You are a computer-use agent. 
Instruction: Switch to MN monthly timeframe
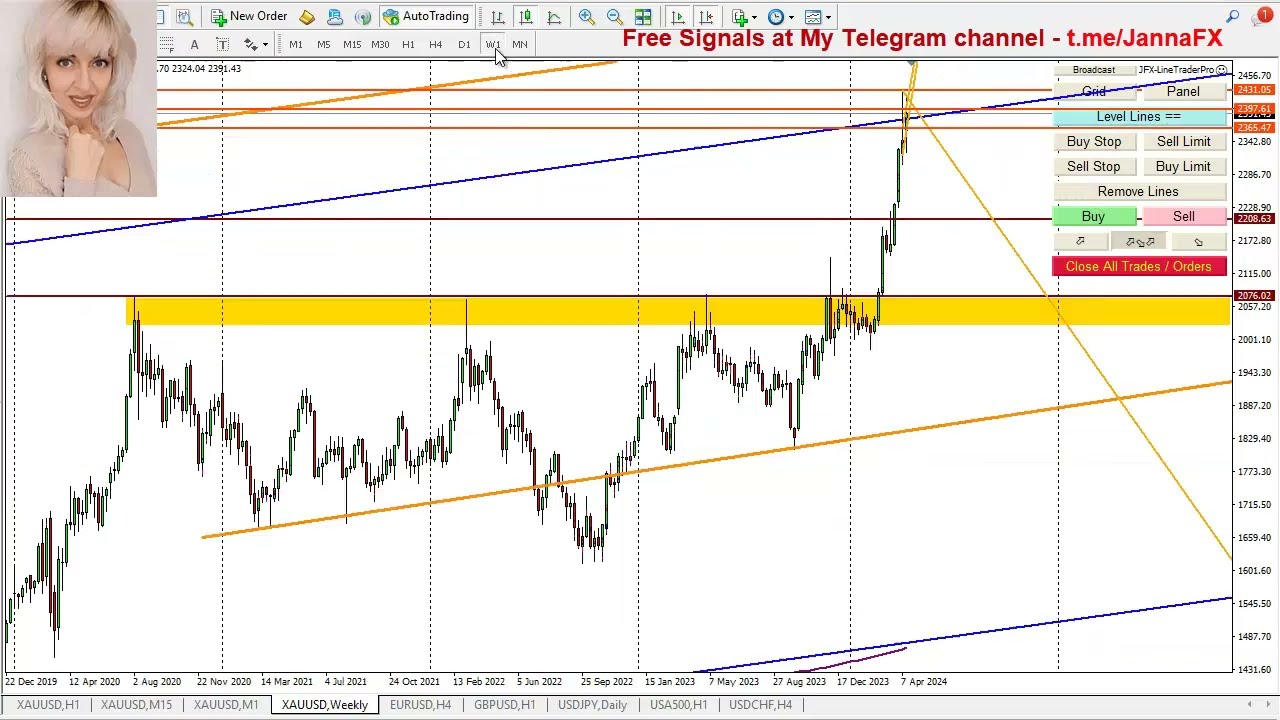(520, 44)
